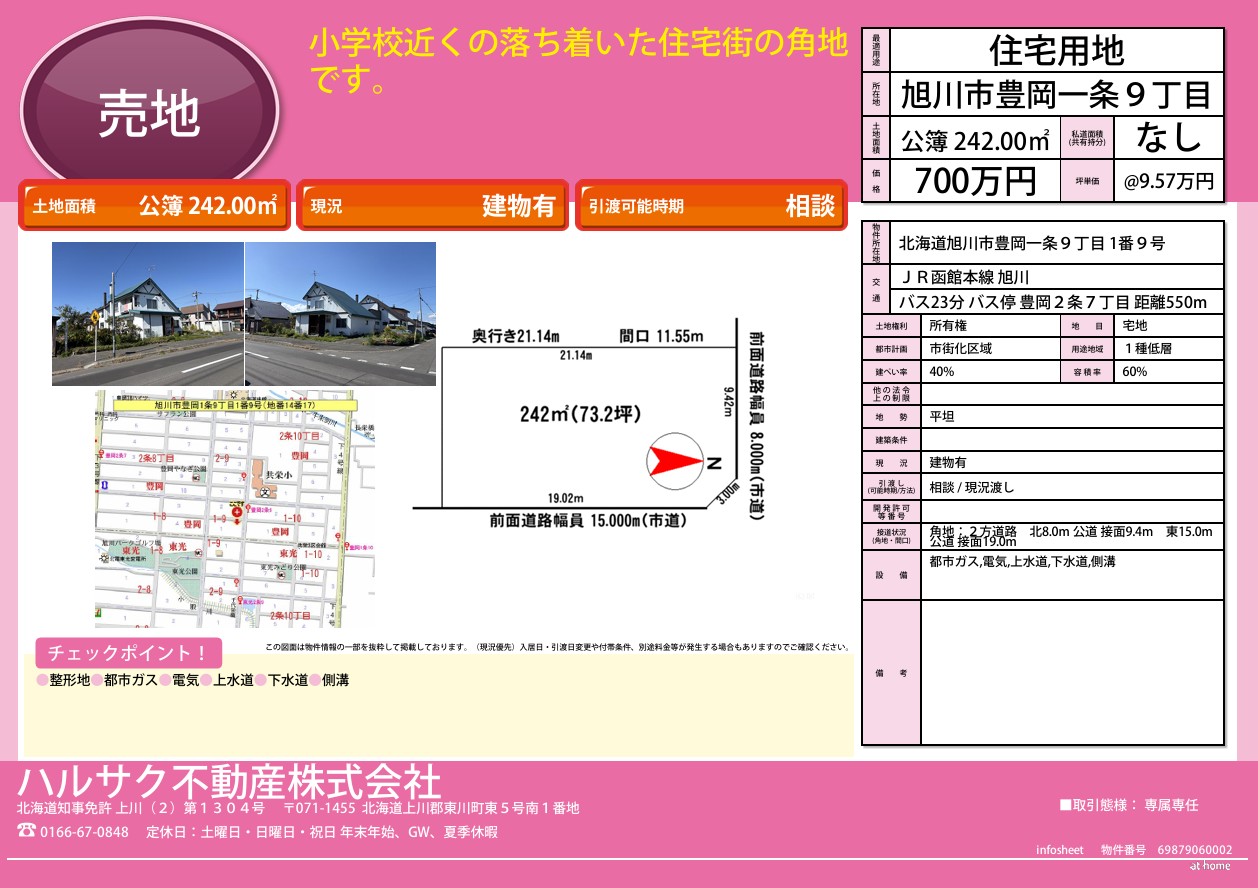Select the 引渡可能時期 相談 banner

(x=710, y=206)
